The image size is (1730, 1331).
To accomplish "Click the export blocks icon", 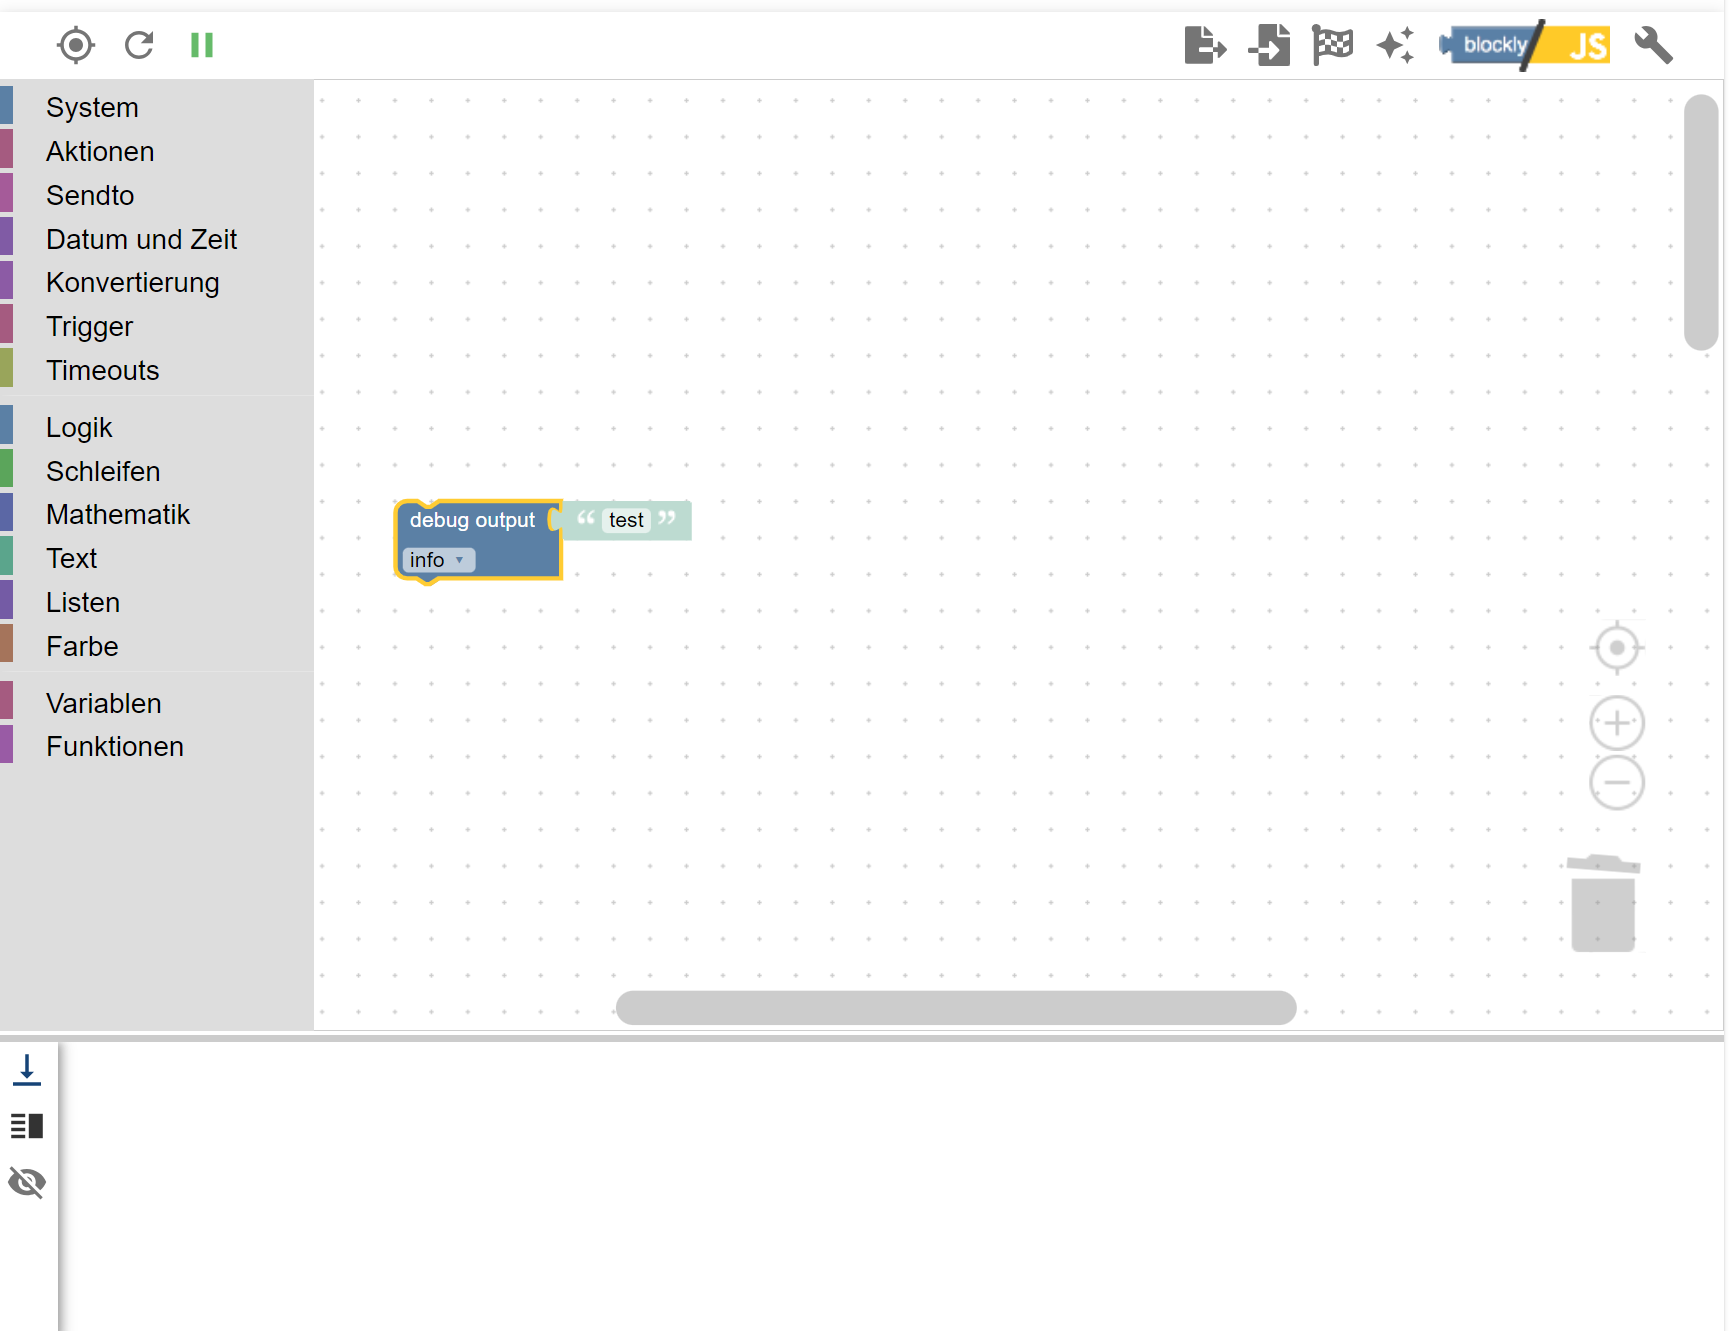I will (1205, 45).
